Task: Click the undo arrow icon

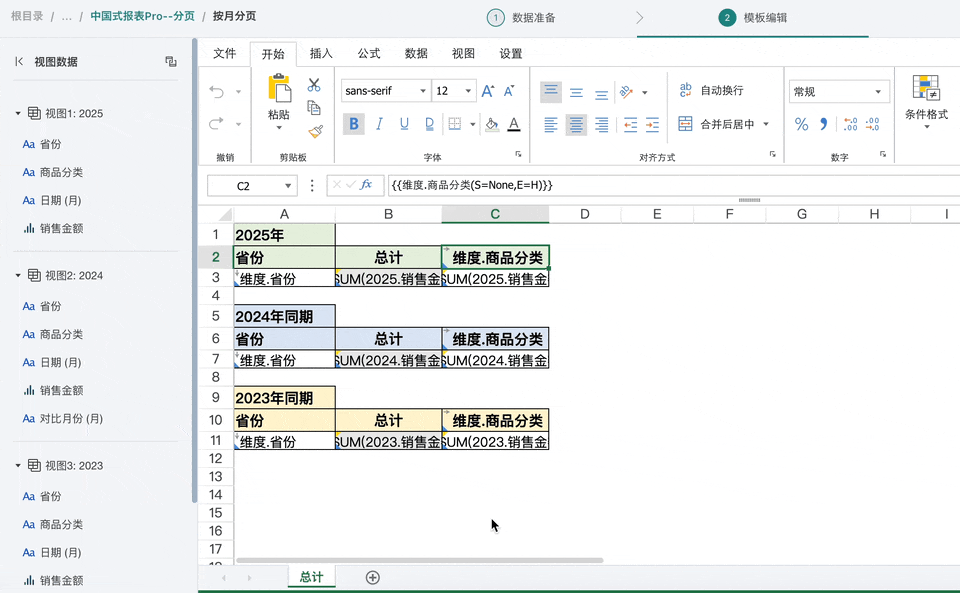Action: (216, 92)
